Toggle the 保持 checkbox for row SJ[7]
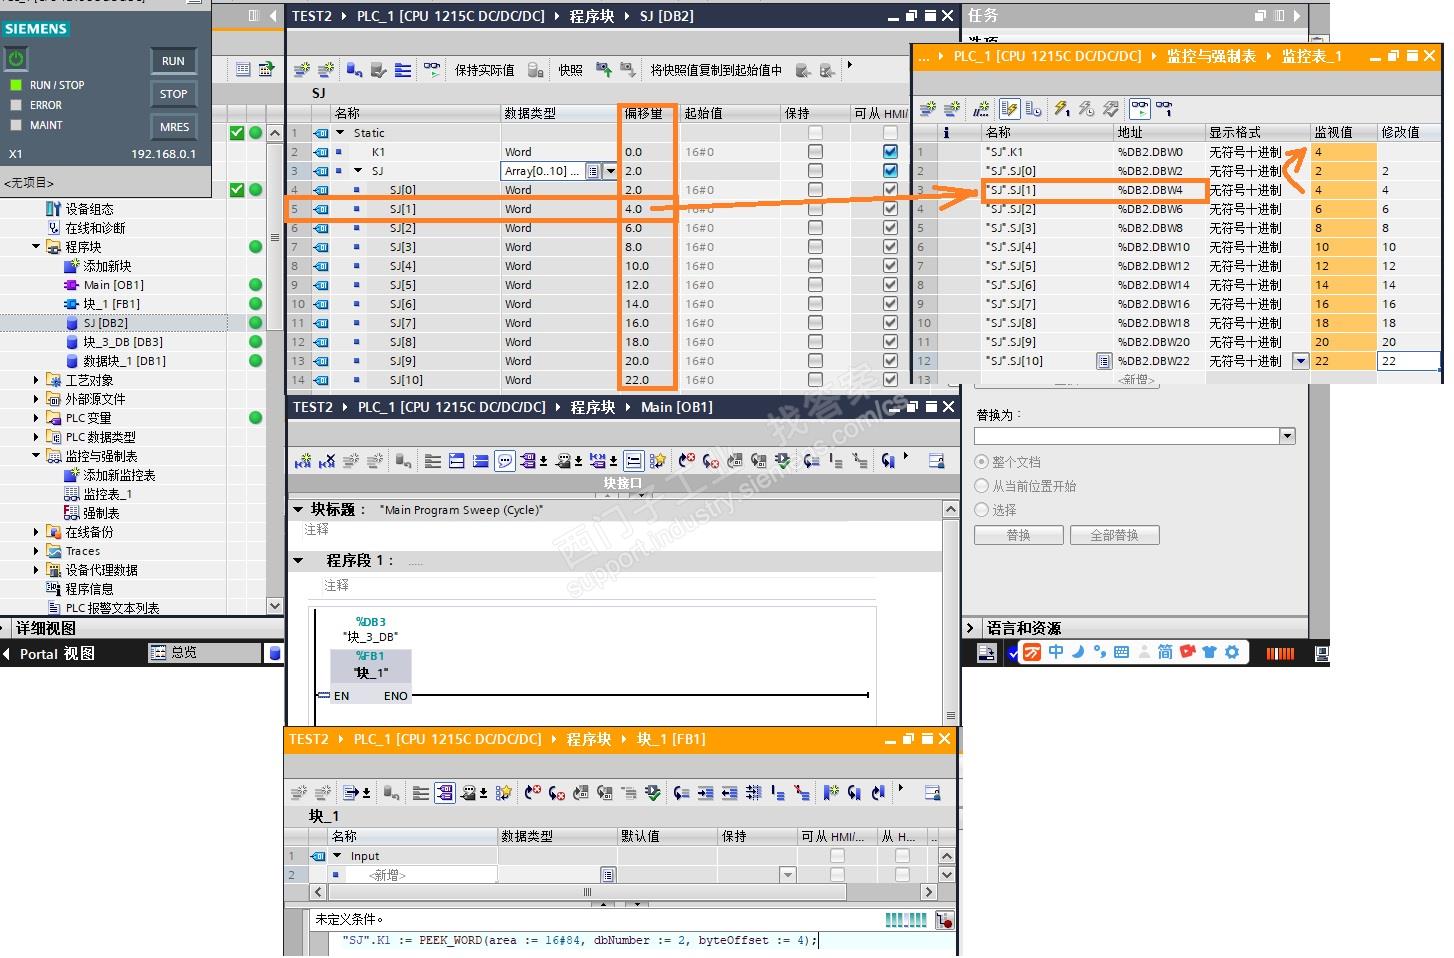Viewport: 1454px width, 958px height. point(815,323)
